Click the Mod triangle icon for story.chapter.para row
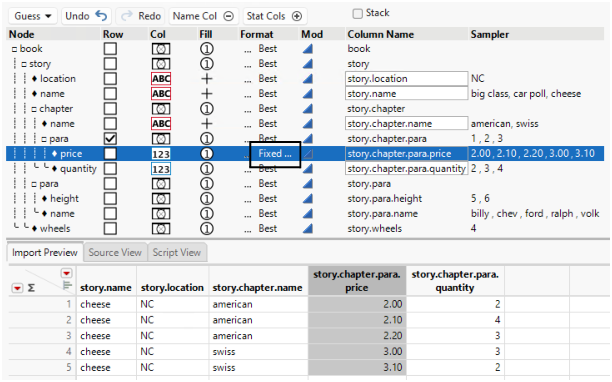 coord(308,139)
